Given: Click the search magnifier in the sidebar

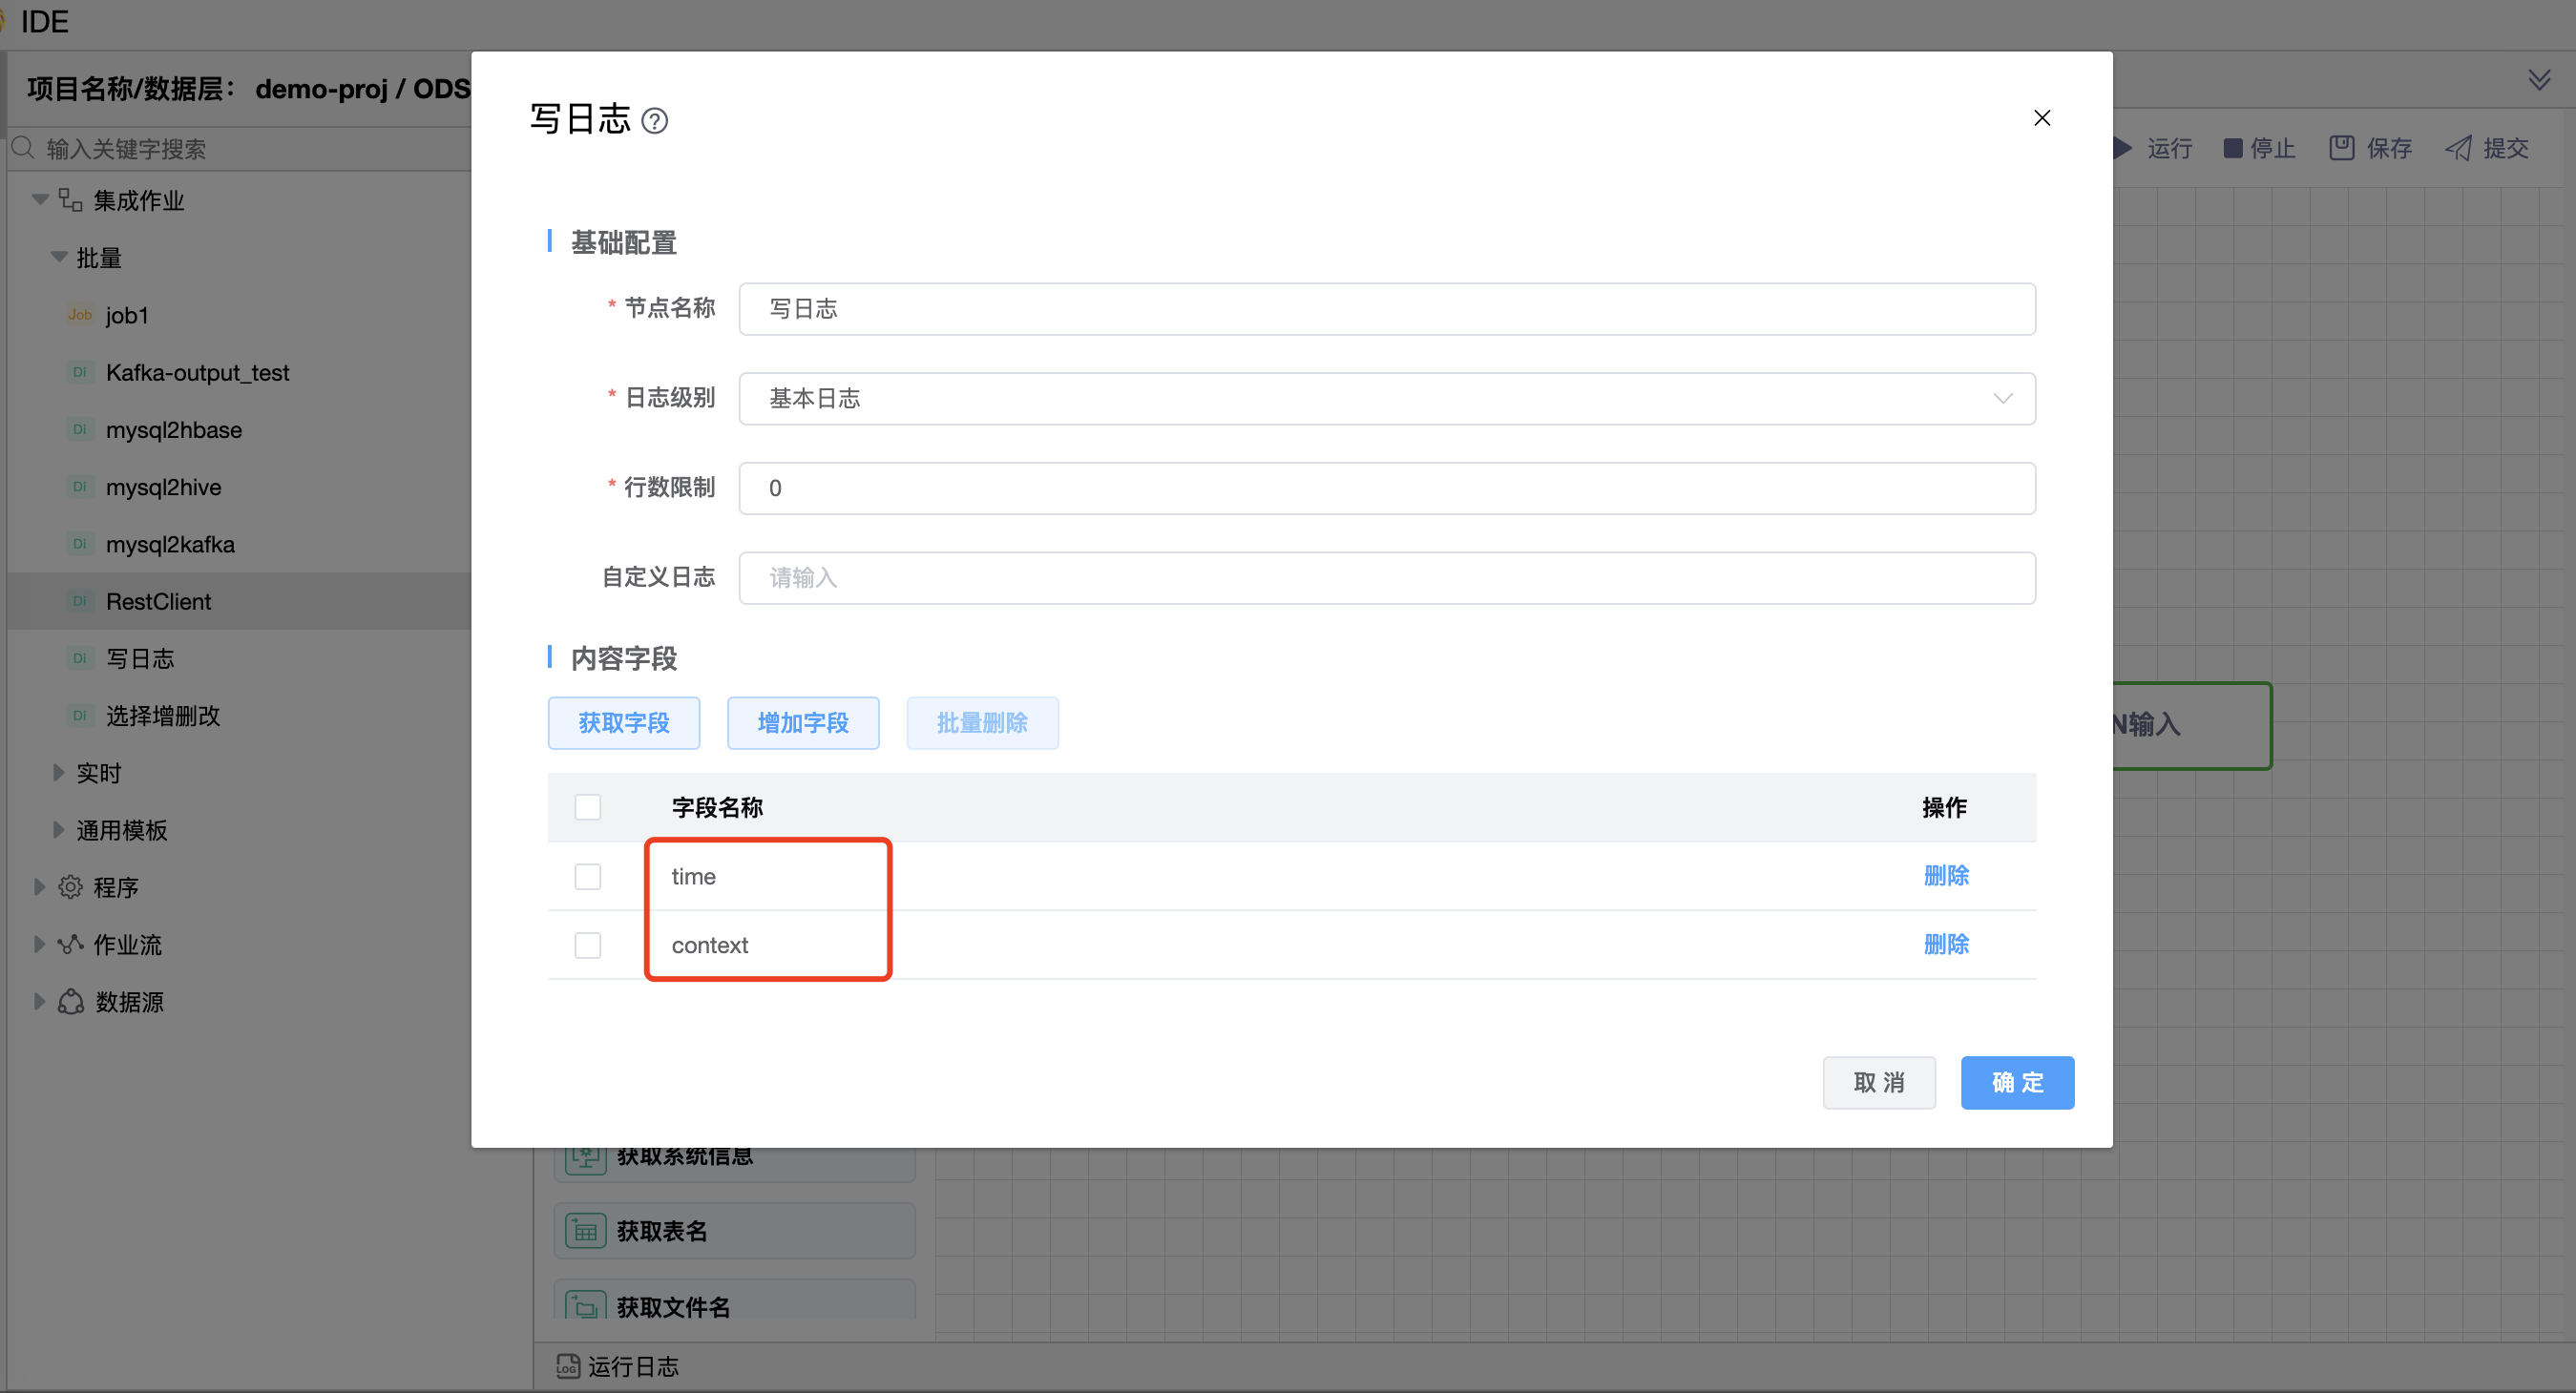Looking at the screenshot, I should pos(24,147).
